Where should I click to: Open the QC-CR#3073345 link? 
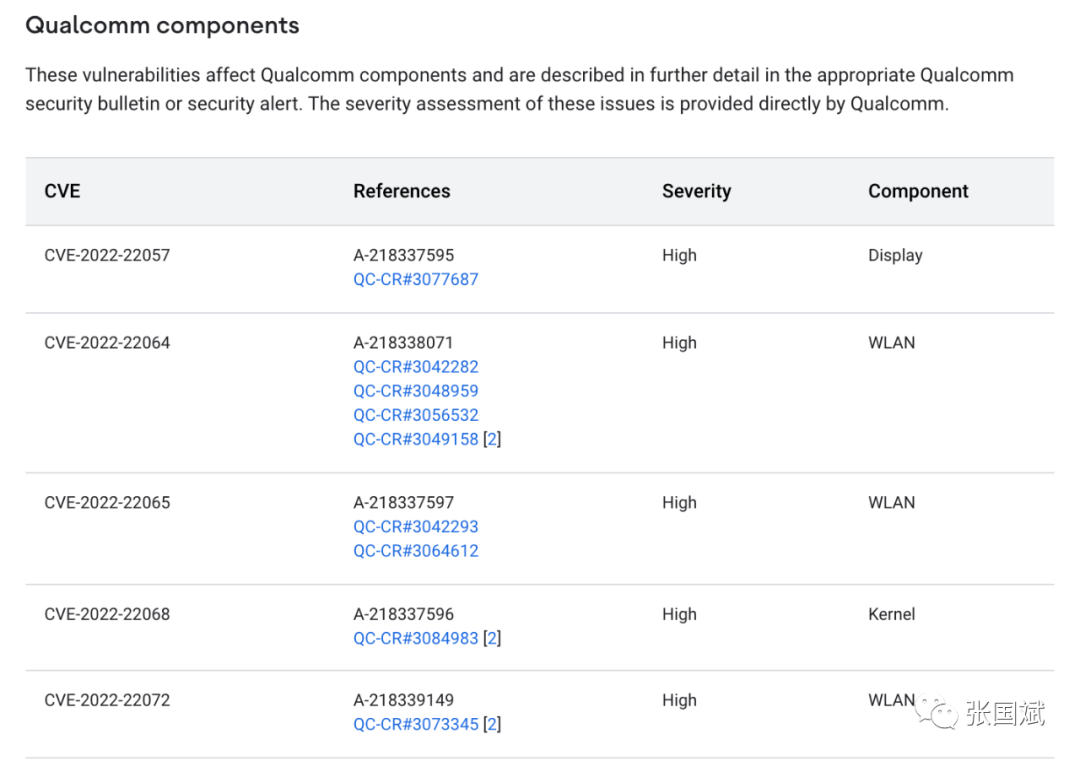pos(416,724)
